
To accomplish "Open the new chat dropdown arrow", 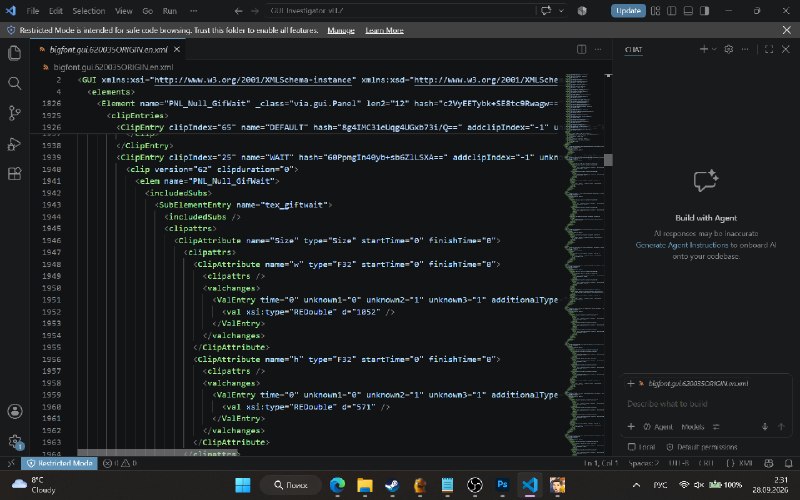I will point(714,49).
